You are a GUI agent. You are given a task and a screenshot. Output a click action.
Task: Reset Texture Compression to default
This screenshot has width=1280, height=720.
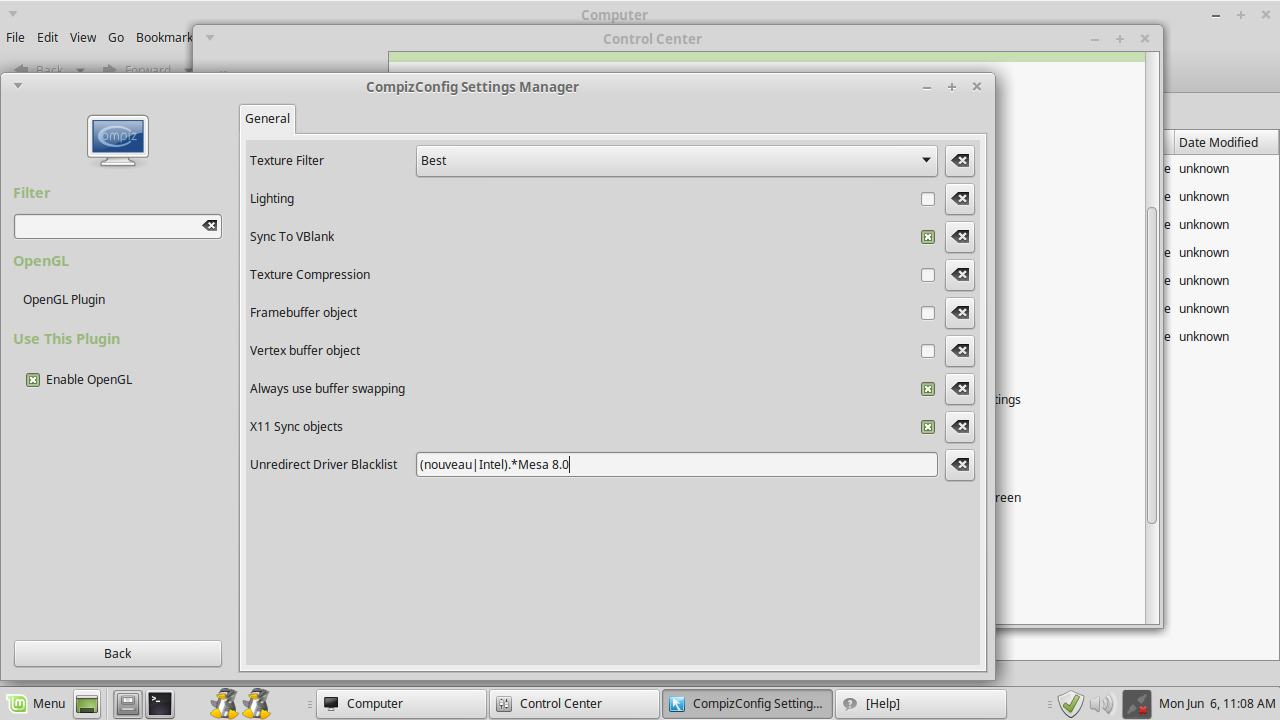point(960,275)
